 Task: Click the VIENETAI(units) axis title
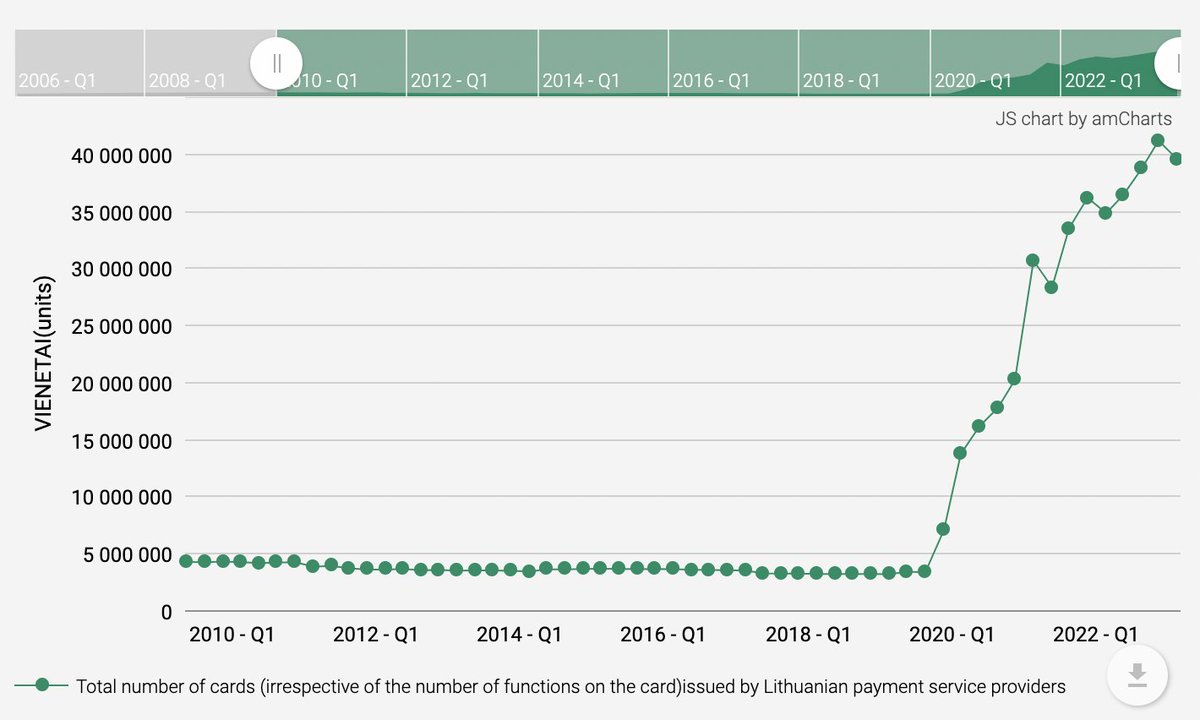tap(42, 353)
